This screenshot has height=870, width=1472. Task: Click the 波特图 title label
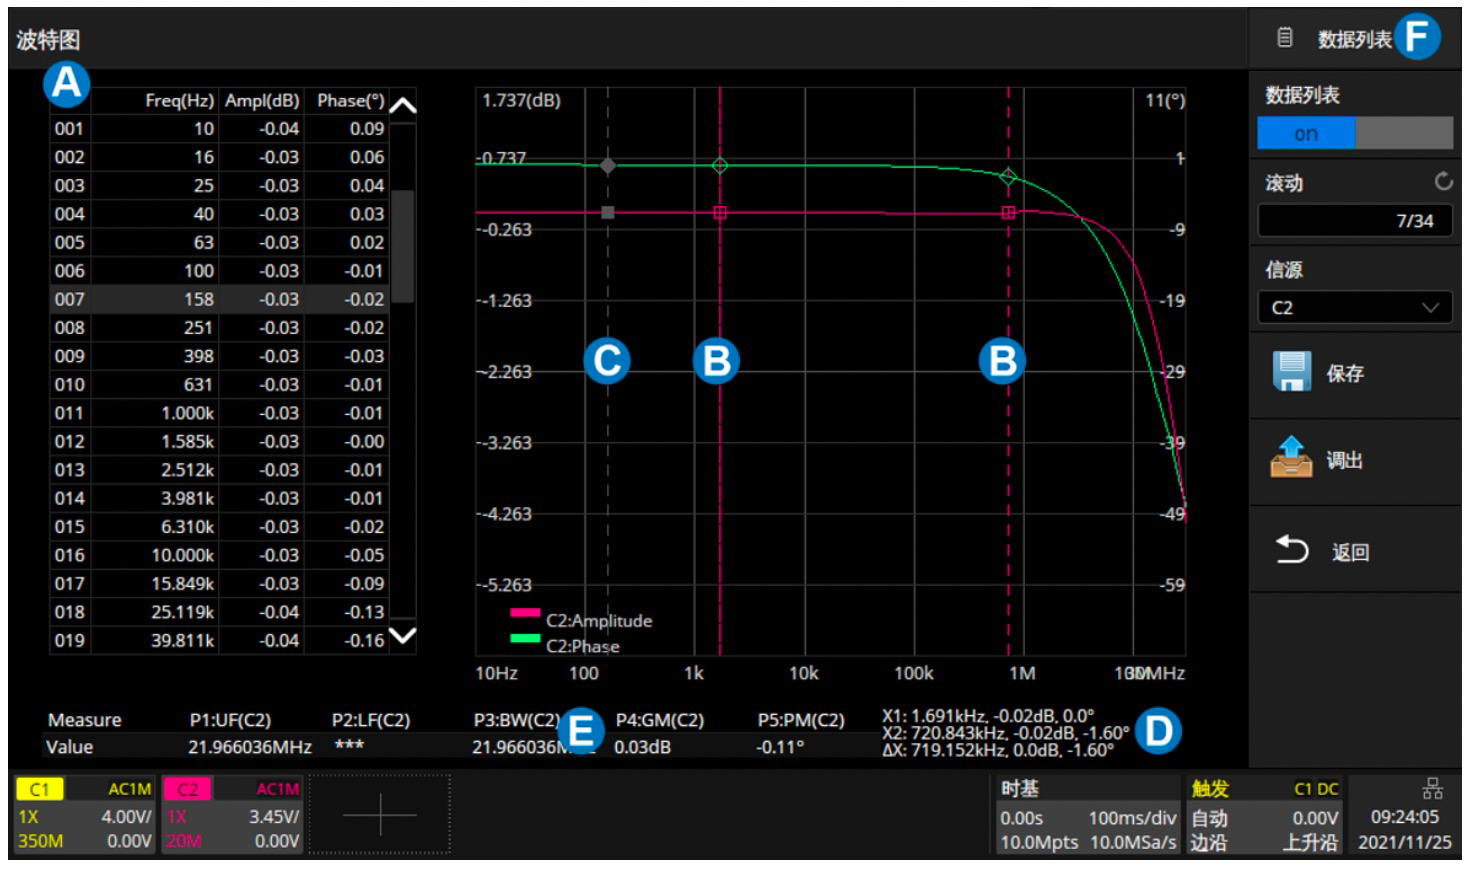point(48,40)
